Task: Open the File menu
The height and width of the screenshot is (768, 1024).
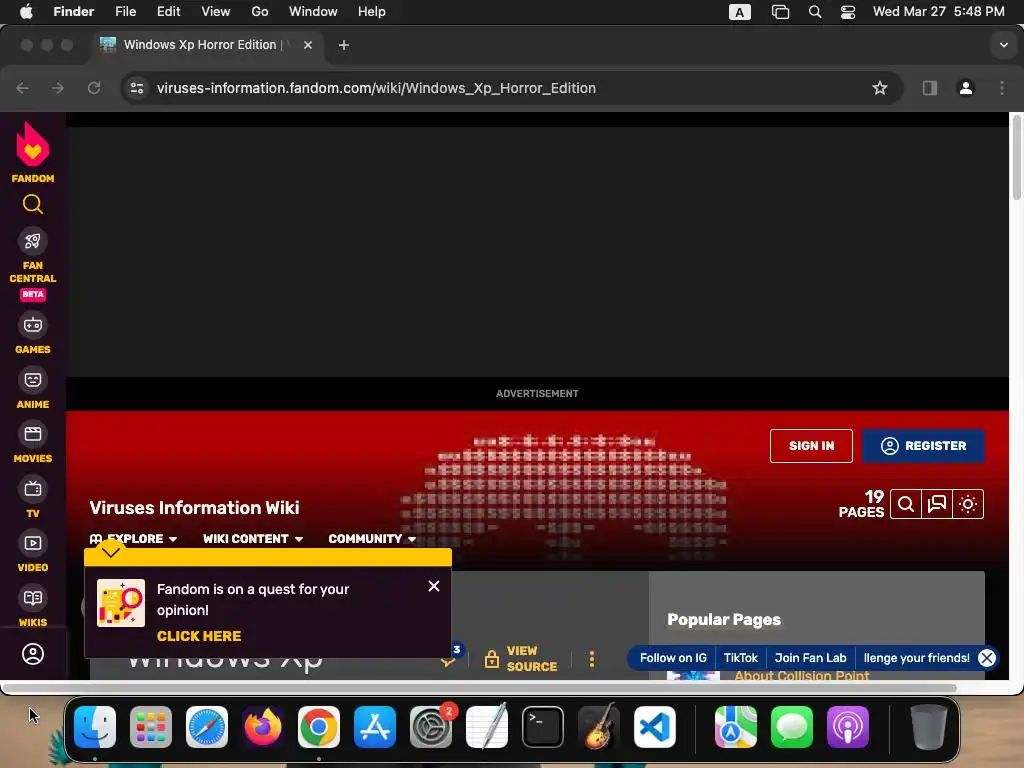Action: [125, 12]
